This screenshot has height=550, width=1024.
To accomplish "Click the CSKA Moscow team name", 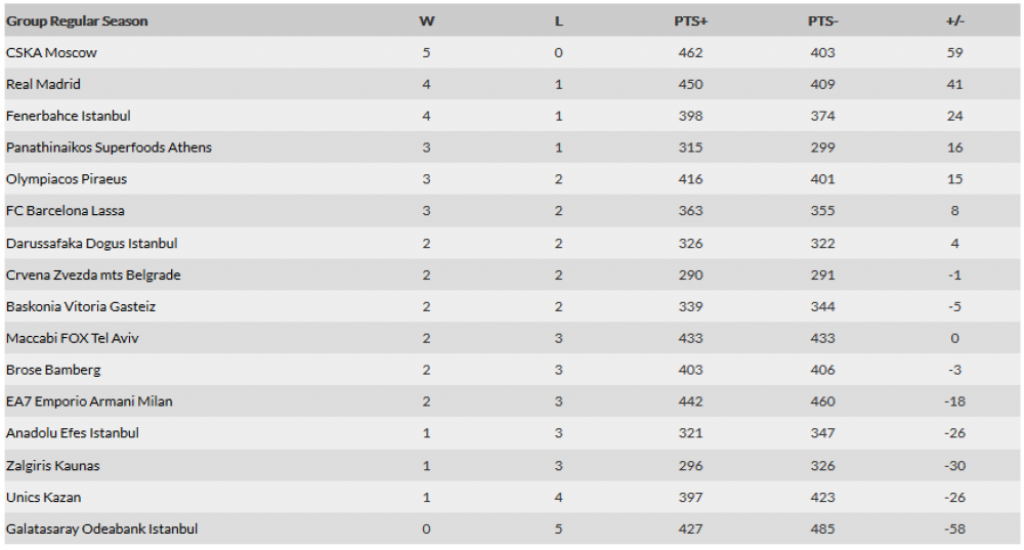I will pyautogui.click(x=51, y=52).
